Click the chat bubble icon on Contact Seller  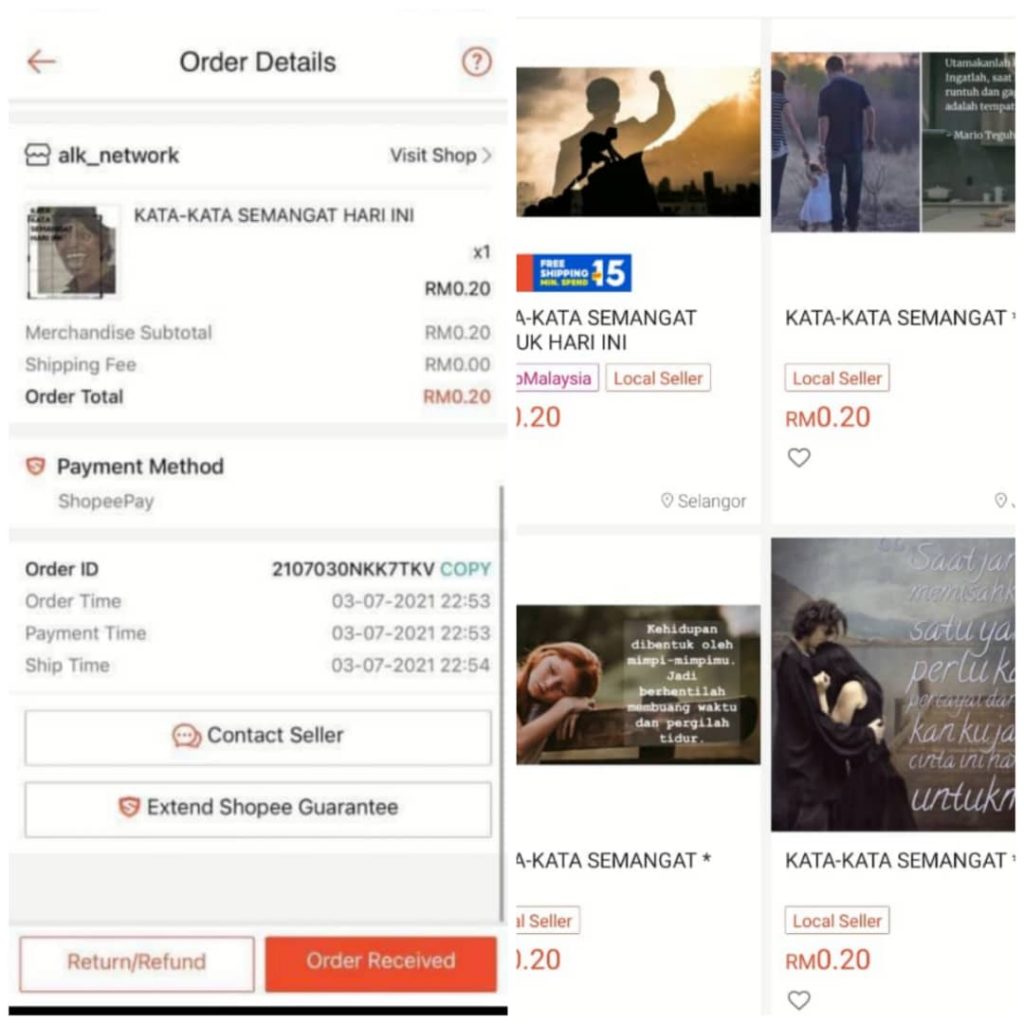187,736
